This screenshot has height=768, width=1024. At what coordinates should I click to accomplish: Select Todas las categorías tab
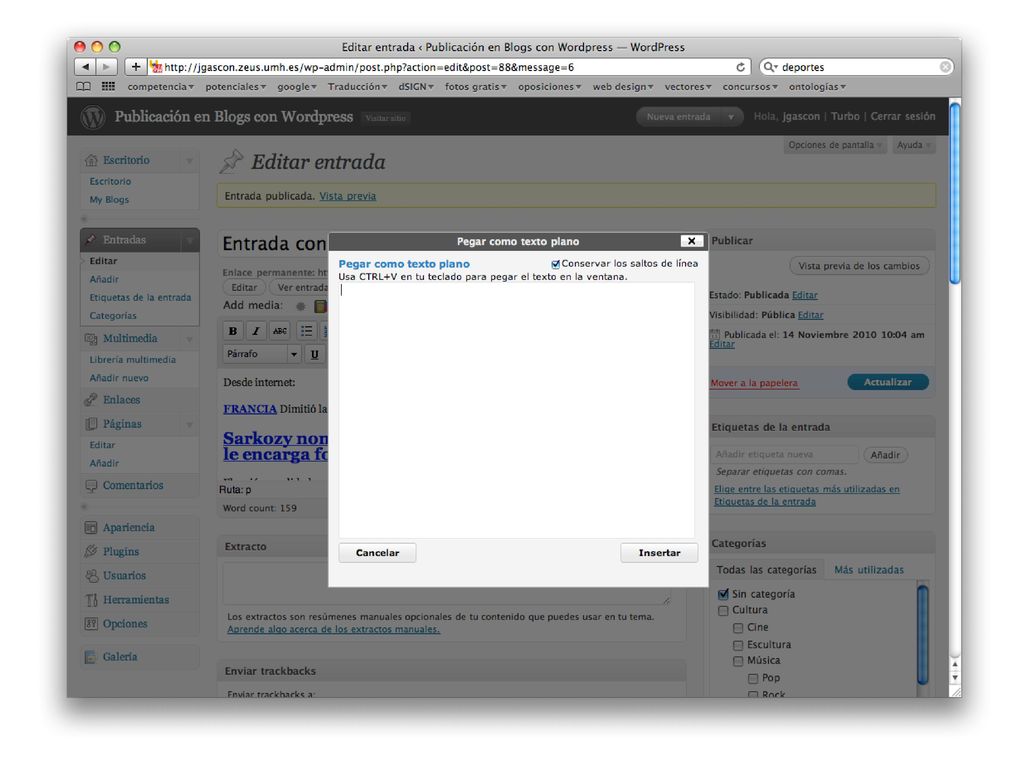point(766,570)
